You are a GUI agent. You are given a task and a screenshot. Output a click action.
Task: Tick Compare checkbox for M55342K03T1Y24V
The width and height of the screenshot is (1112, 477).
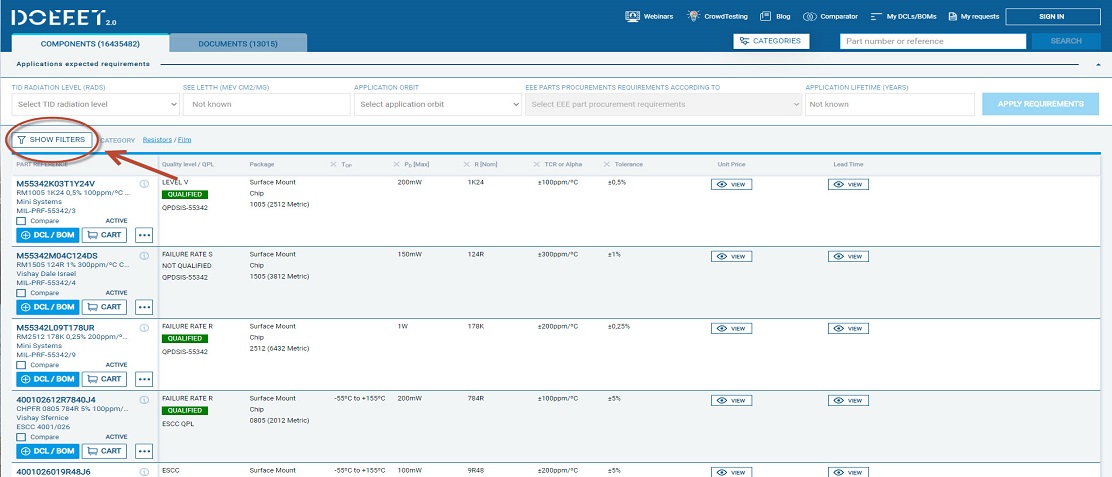pyautogui.click(x=21, y=221)
